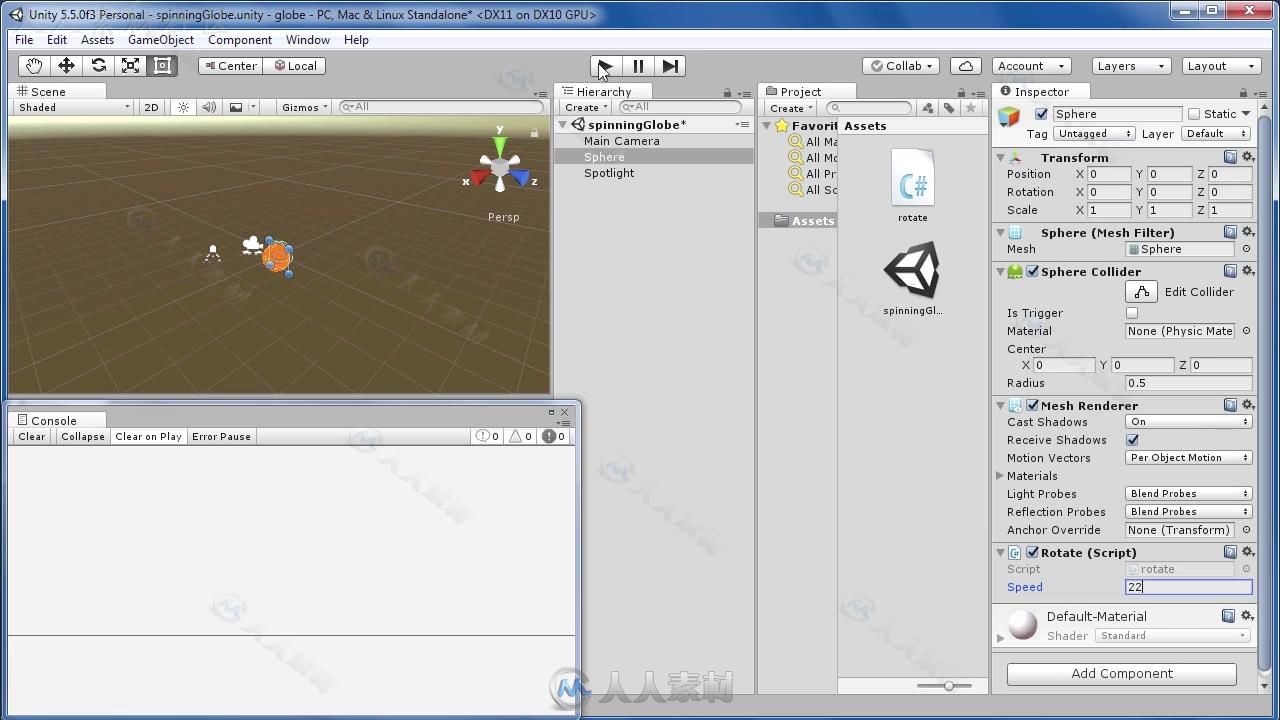The image size is (1280, 720).
Task: Select the Move tool
Action: [66, 66]
